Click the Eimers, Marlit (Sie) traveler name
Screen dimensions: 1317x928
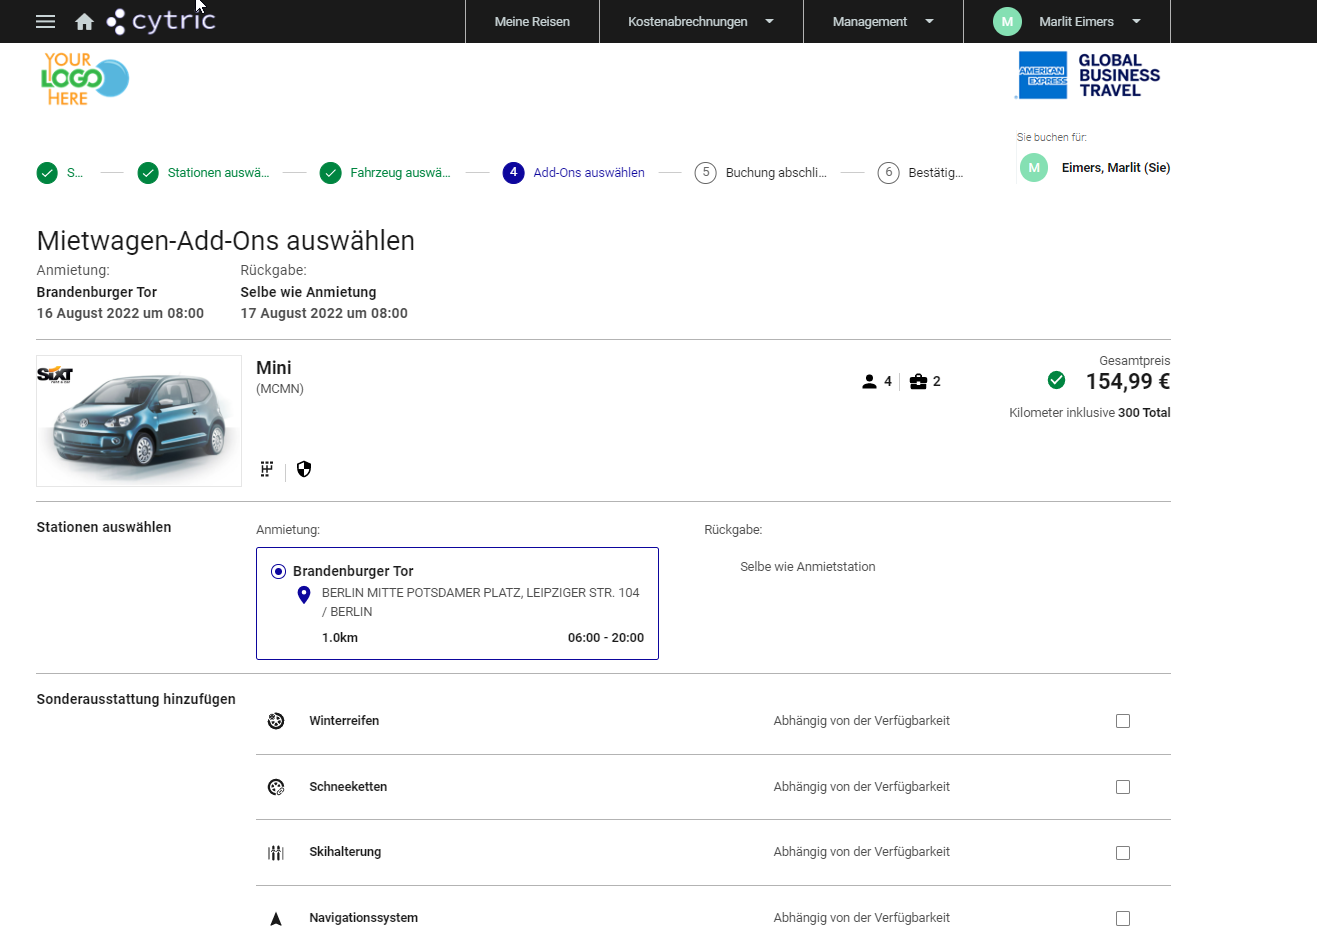pyautogui.click(x=1116, y=168)
